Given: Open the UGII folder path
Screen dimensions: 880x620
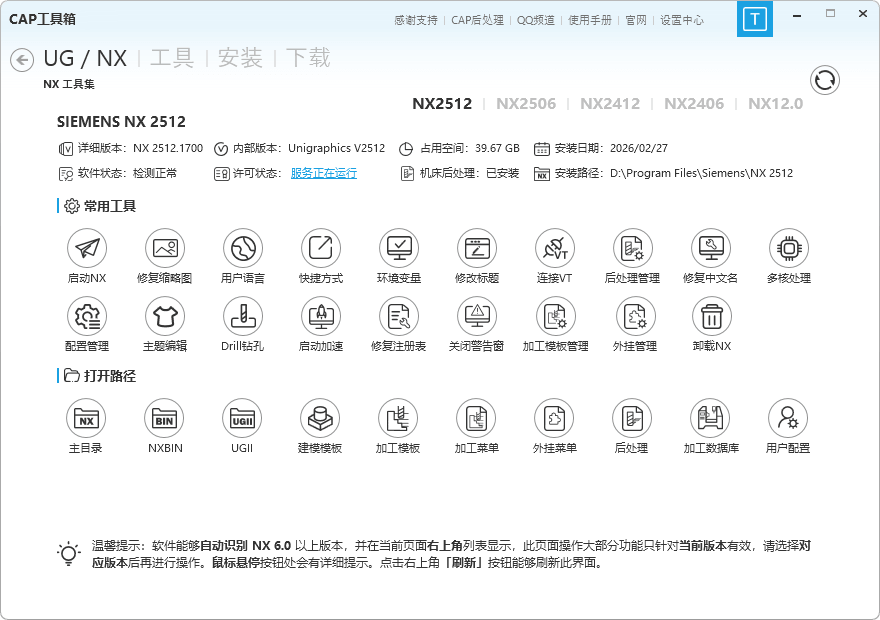Looking at the screenshot, I should [x=242, y=419].
